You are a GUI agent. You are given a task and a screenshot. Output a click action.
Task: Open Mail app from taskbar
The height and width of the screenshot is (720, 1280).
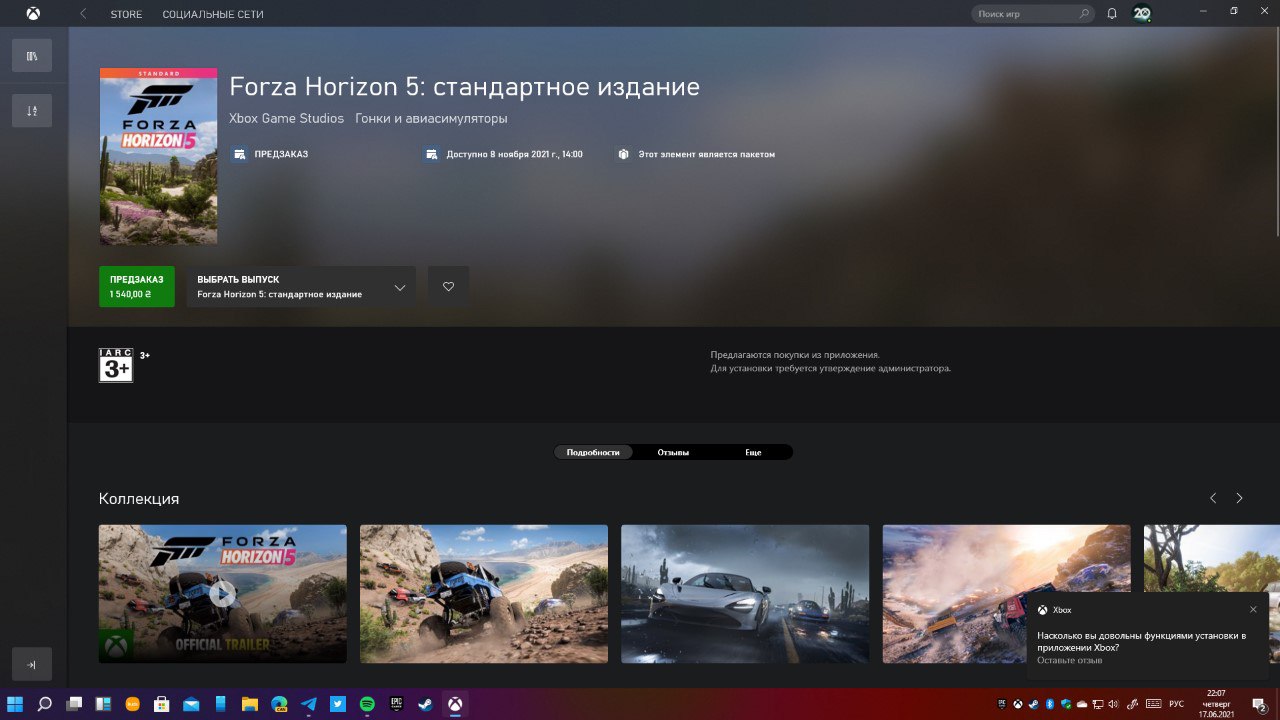click(191, 704)
